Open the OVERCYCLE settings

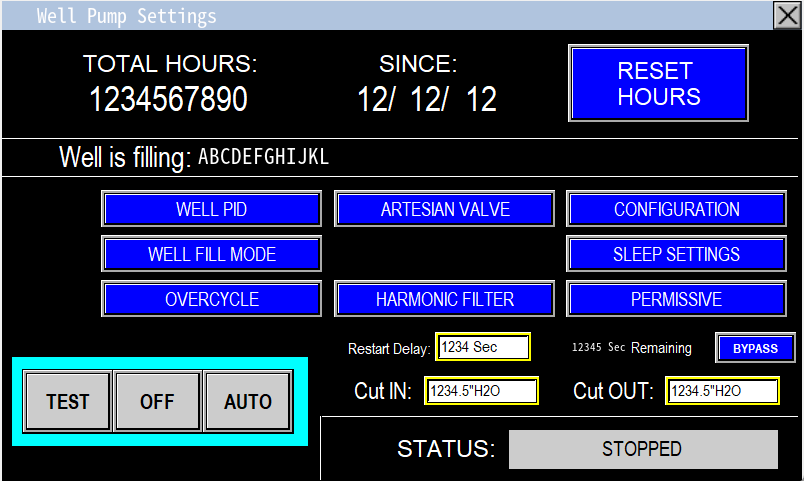211,299
